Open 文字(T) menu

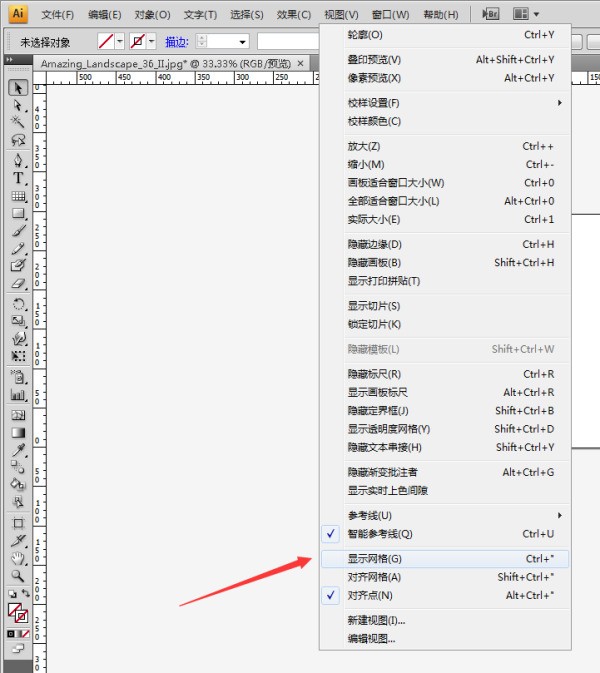[200, 15]
